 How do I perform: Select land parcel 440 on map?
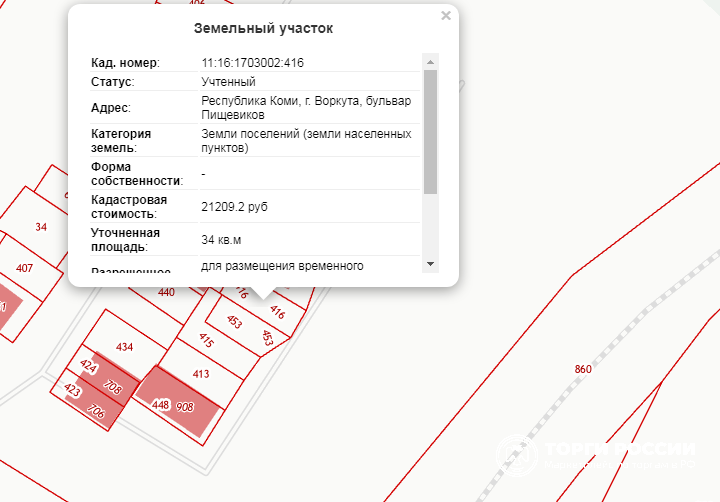click(166, 292)
